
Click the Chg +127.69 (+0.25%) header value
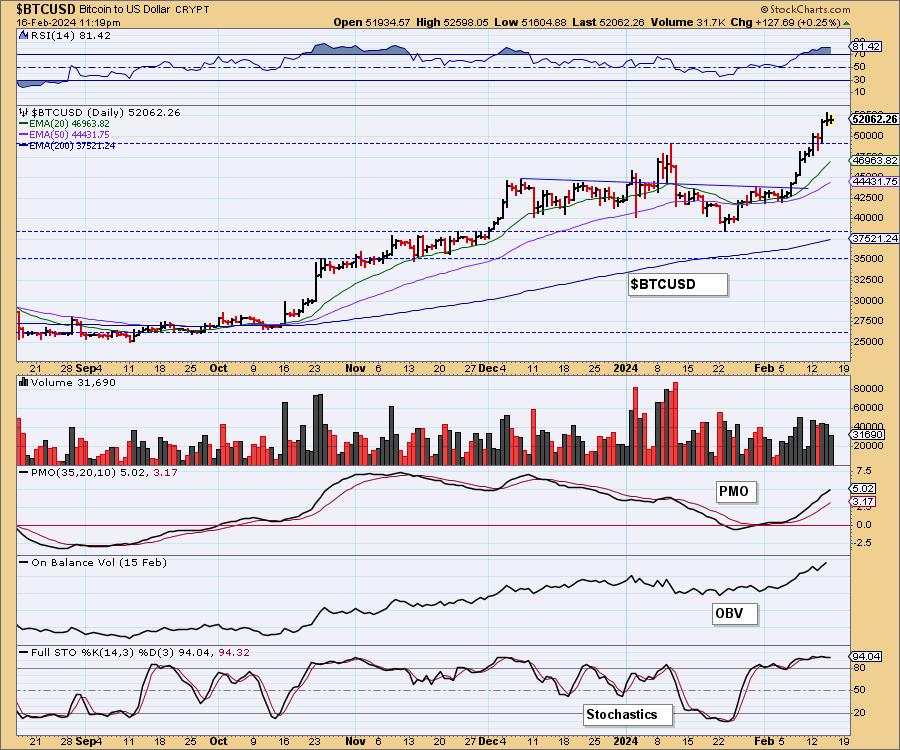tap(785, 22)
